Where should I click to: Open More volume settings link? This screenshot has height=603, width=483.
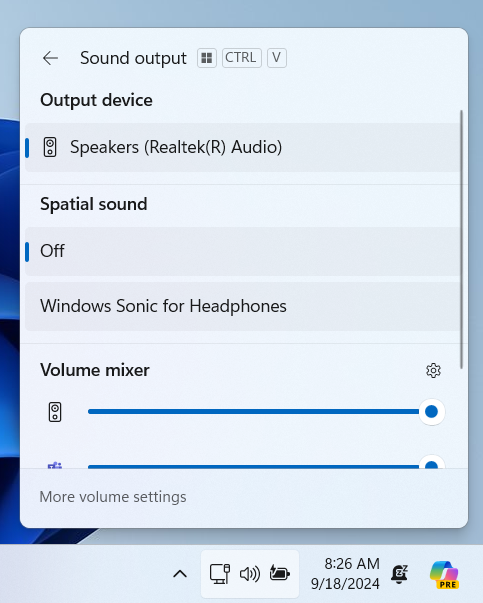(x=113, y=497)
